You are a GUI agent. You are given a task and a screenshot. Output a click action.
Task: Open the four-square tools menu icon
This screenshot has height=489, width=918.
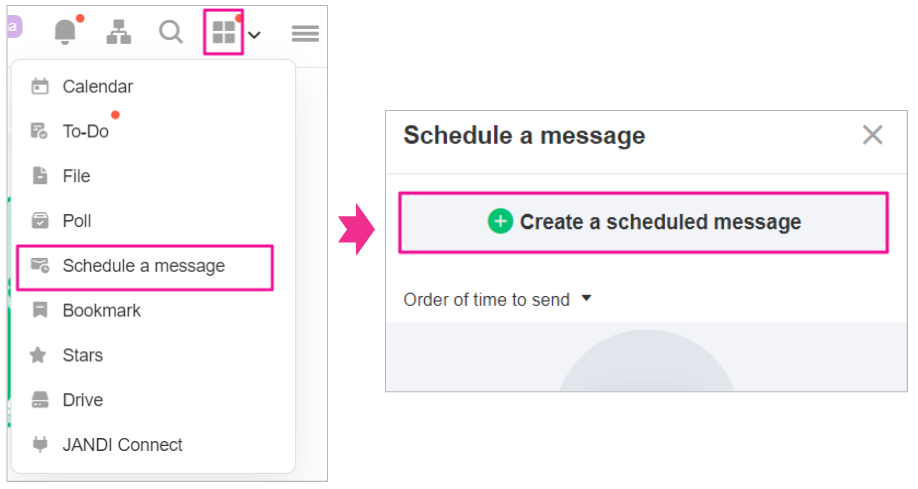224,32
